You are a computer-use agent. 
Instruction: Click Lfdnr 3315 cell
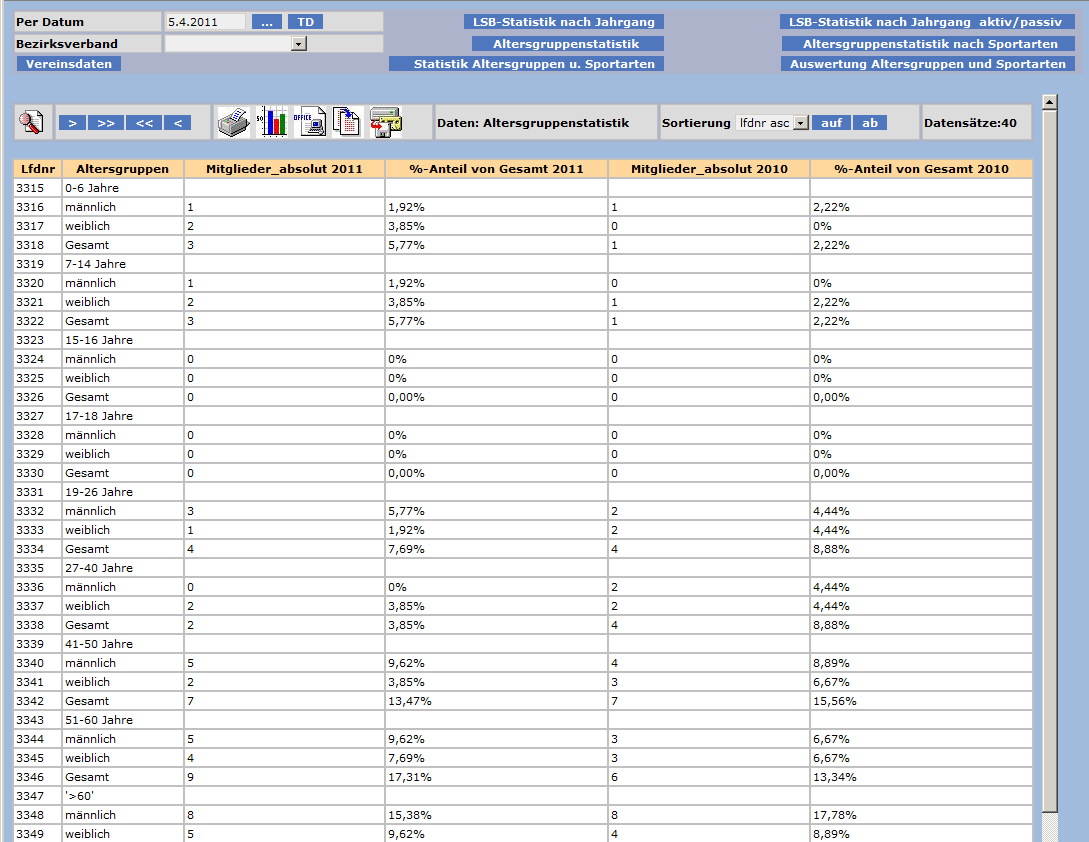(x=38, y=188)
